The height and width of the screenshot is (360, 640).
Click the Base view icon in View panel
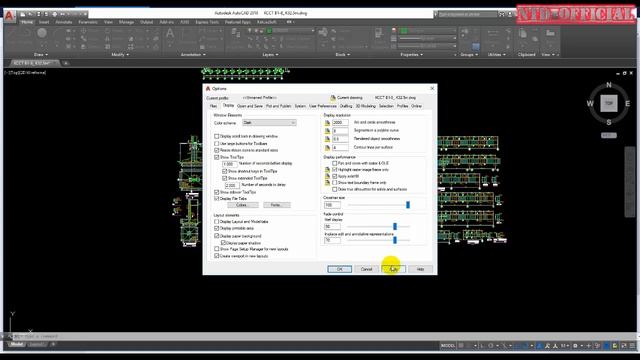(550, 33)
